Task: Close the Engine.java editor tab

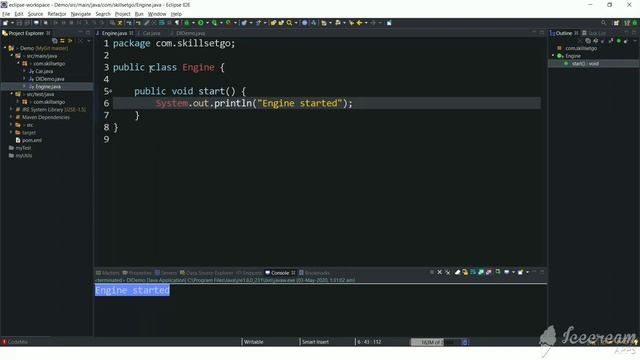Action: [131, 33]
